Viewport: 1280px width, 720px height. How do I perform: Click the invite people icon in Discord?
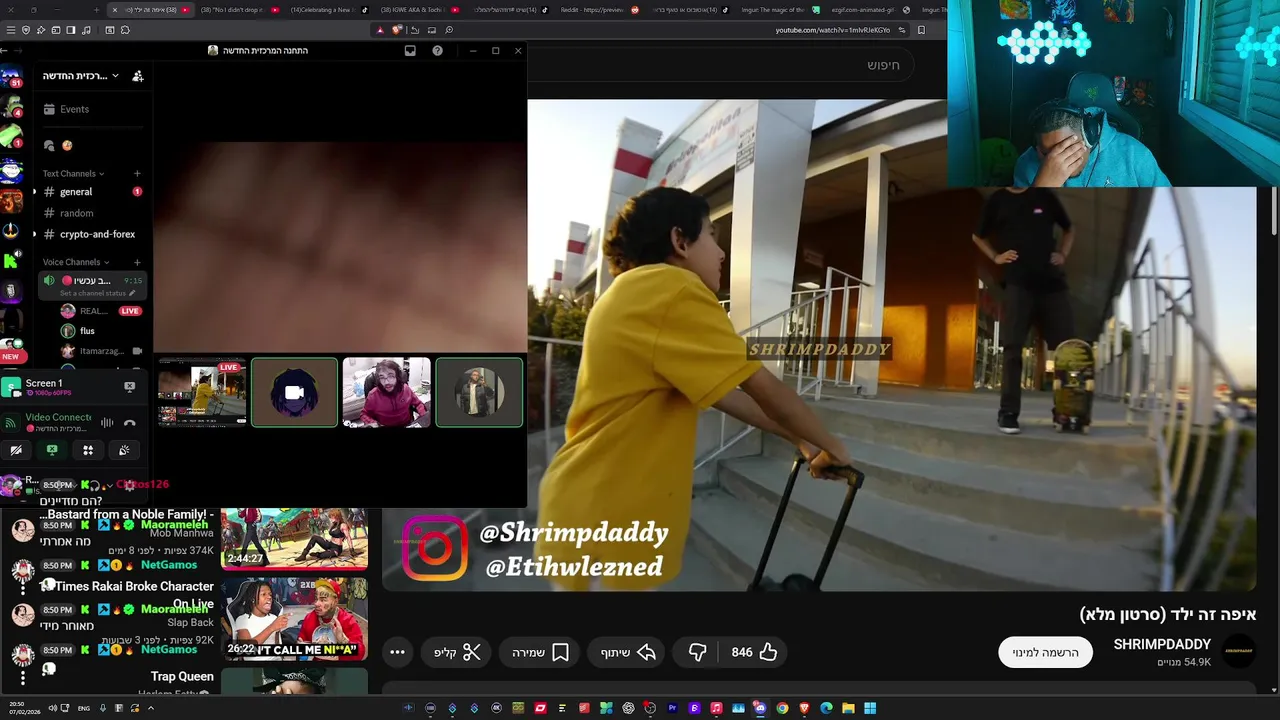pos(138,76)
